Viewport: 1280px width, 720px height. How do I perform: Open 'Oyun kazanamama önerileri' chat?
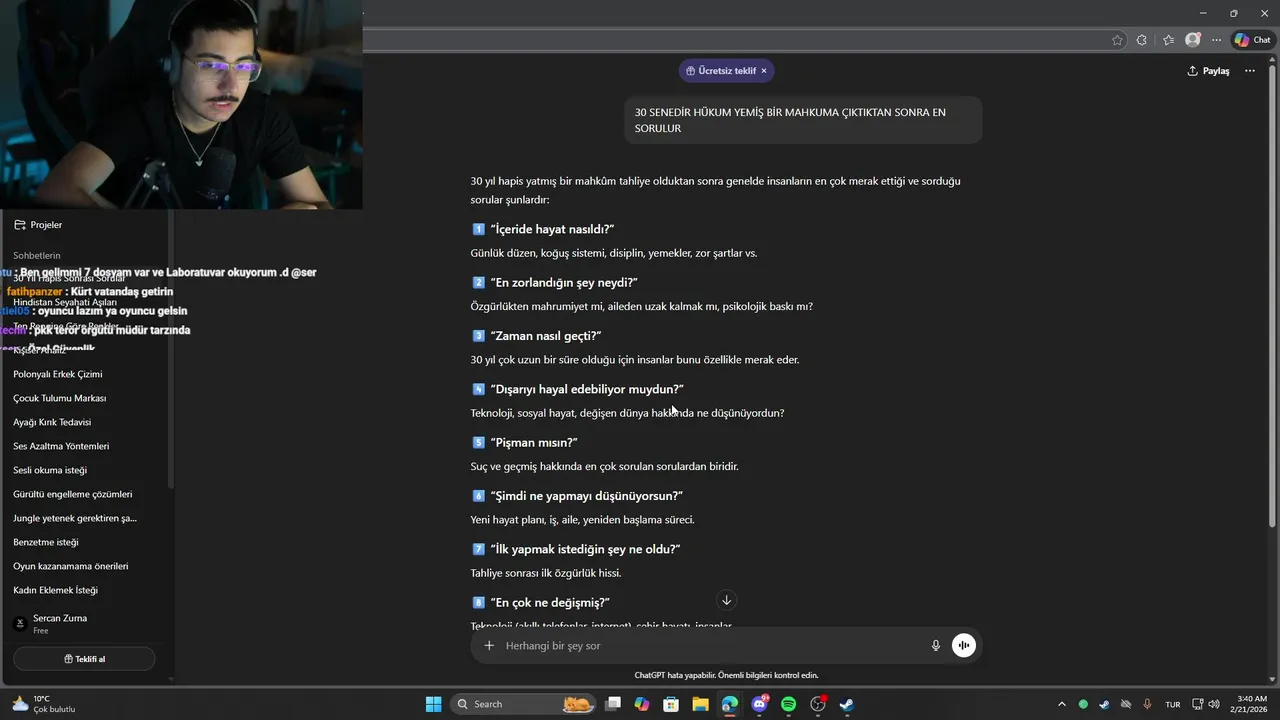point(71,566)
